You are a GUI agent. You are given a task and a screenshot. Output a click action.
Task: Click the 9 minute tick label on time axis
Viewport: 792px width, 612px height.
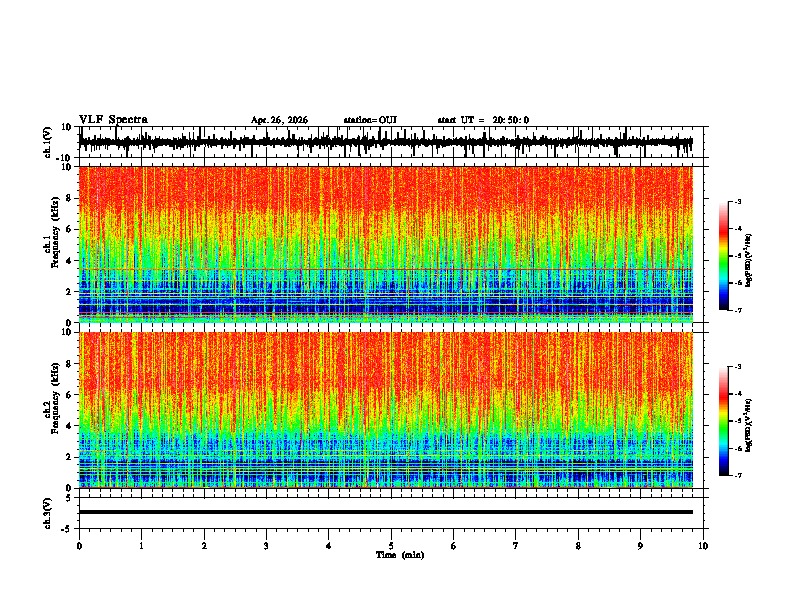tap(640, 546)
